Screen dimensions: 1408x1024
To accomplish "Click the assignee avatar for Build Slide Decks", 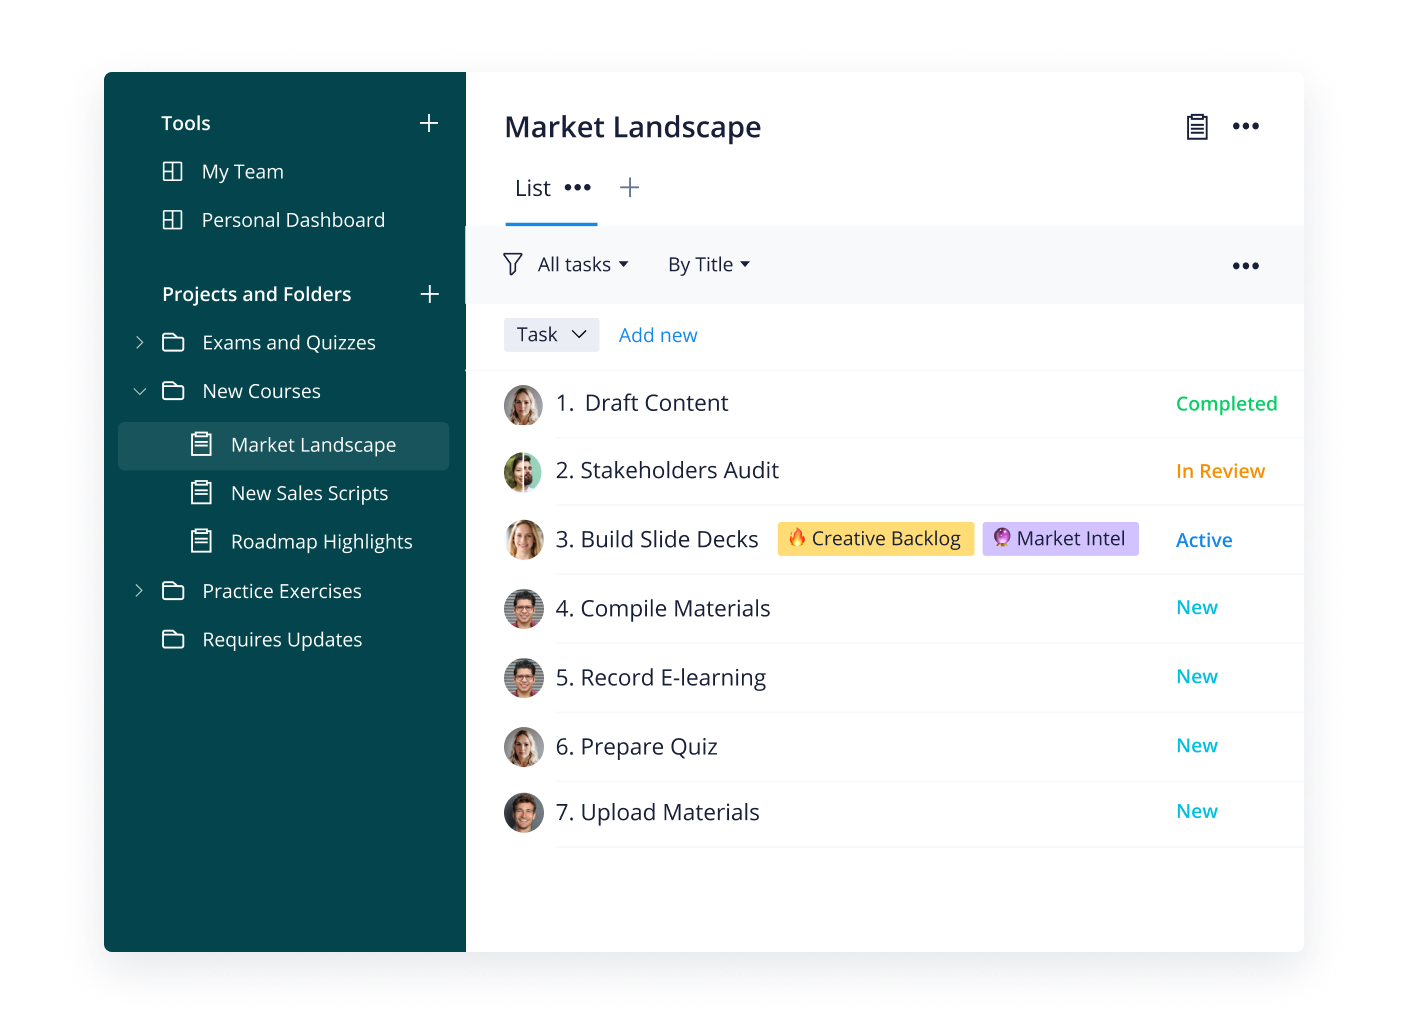I will click(x=523, y=540).
